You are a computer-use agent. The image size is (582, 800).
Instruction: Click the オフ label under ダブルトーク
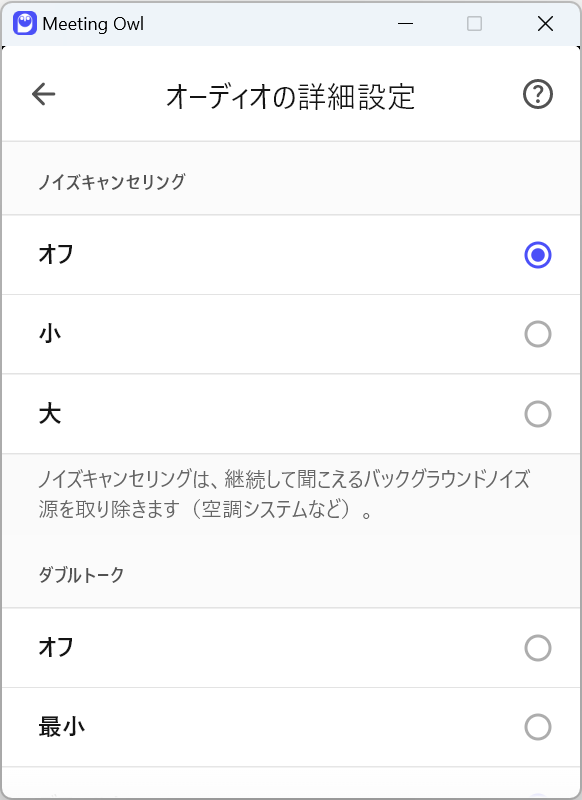click(x=56, y=648)
